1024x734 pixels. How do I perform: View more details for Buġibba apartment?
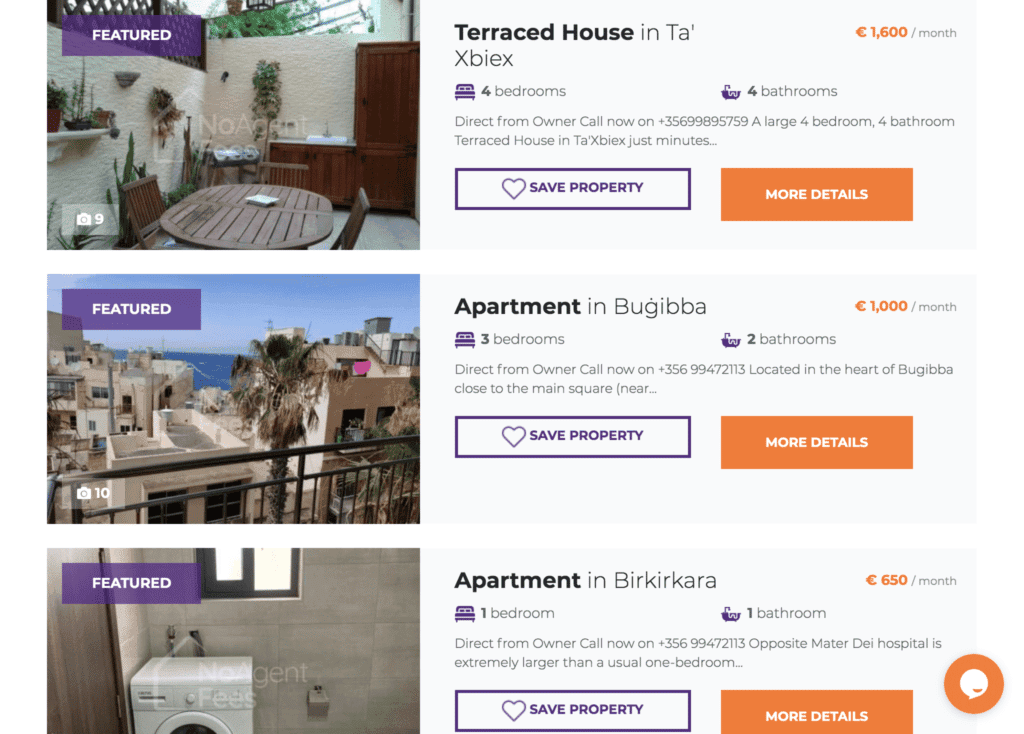tap(816, 442)
